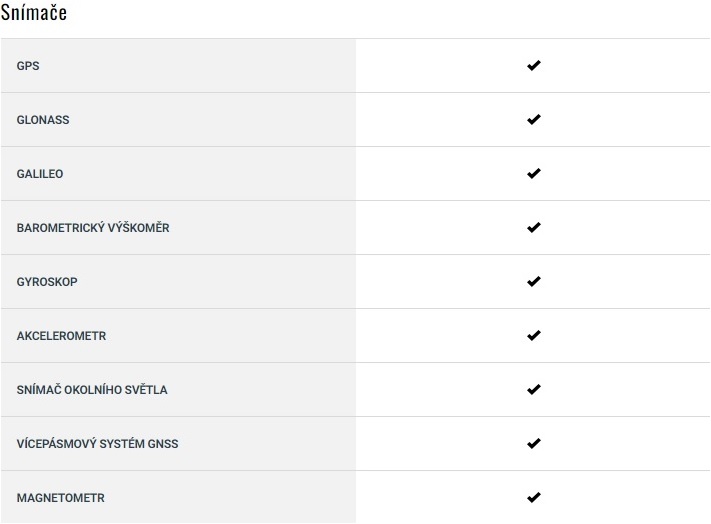
Task: Click the BAROMETRICKÝ VÝŠKOMĚR label
Action: coord(93,228)
